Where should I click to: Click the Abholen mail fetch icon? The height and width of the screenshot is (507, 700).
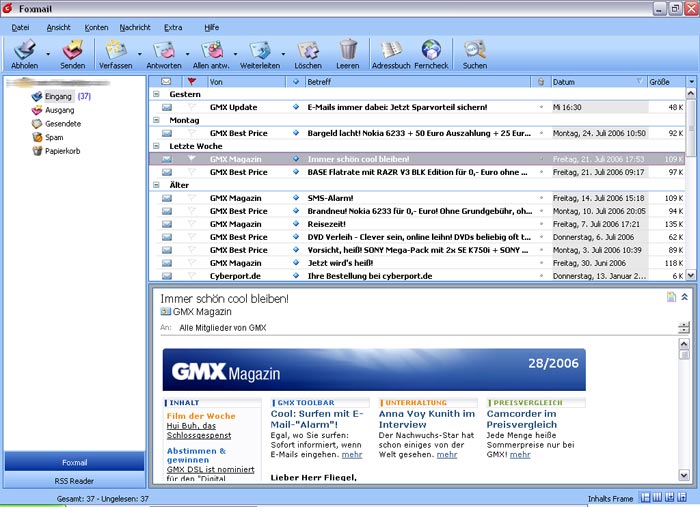24,50
